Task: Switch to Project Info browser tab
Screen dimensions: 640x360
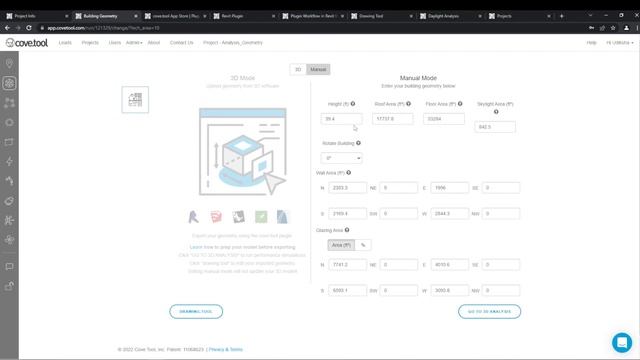Action: [x=36, y=16]
